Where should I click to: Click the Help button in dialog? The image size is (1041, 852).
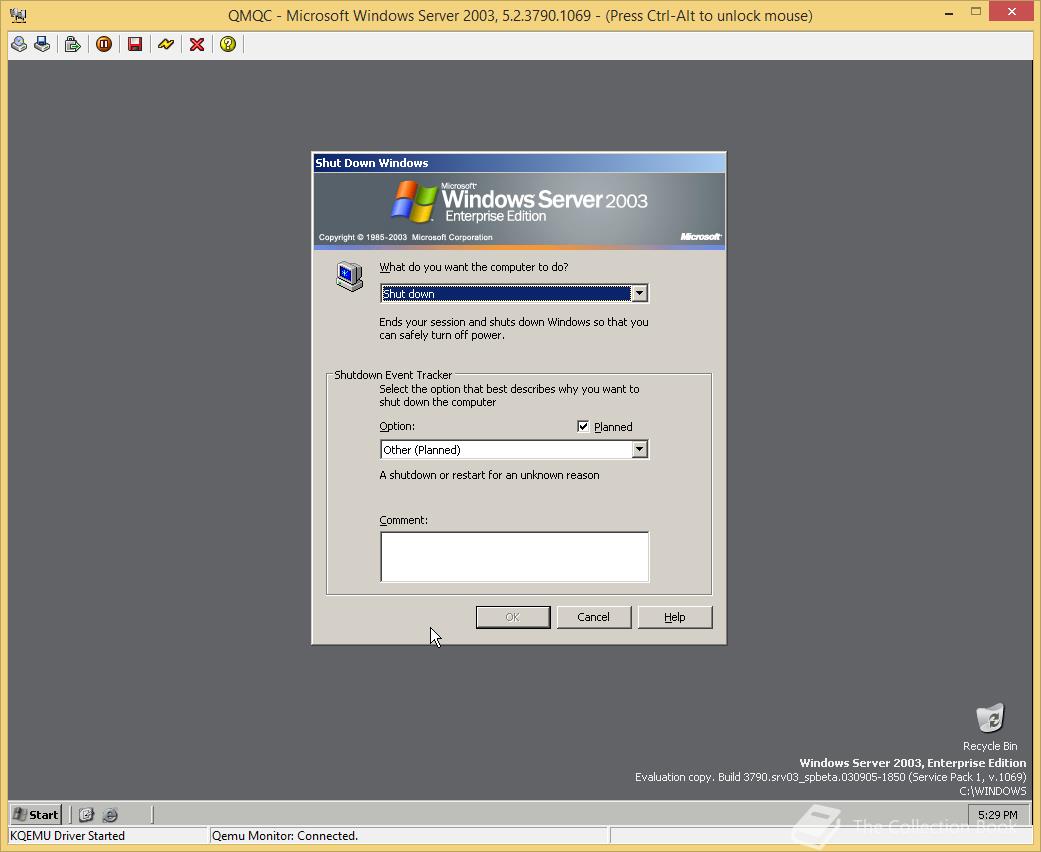(x=675, y=617)
